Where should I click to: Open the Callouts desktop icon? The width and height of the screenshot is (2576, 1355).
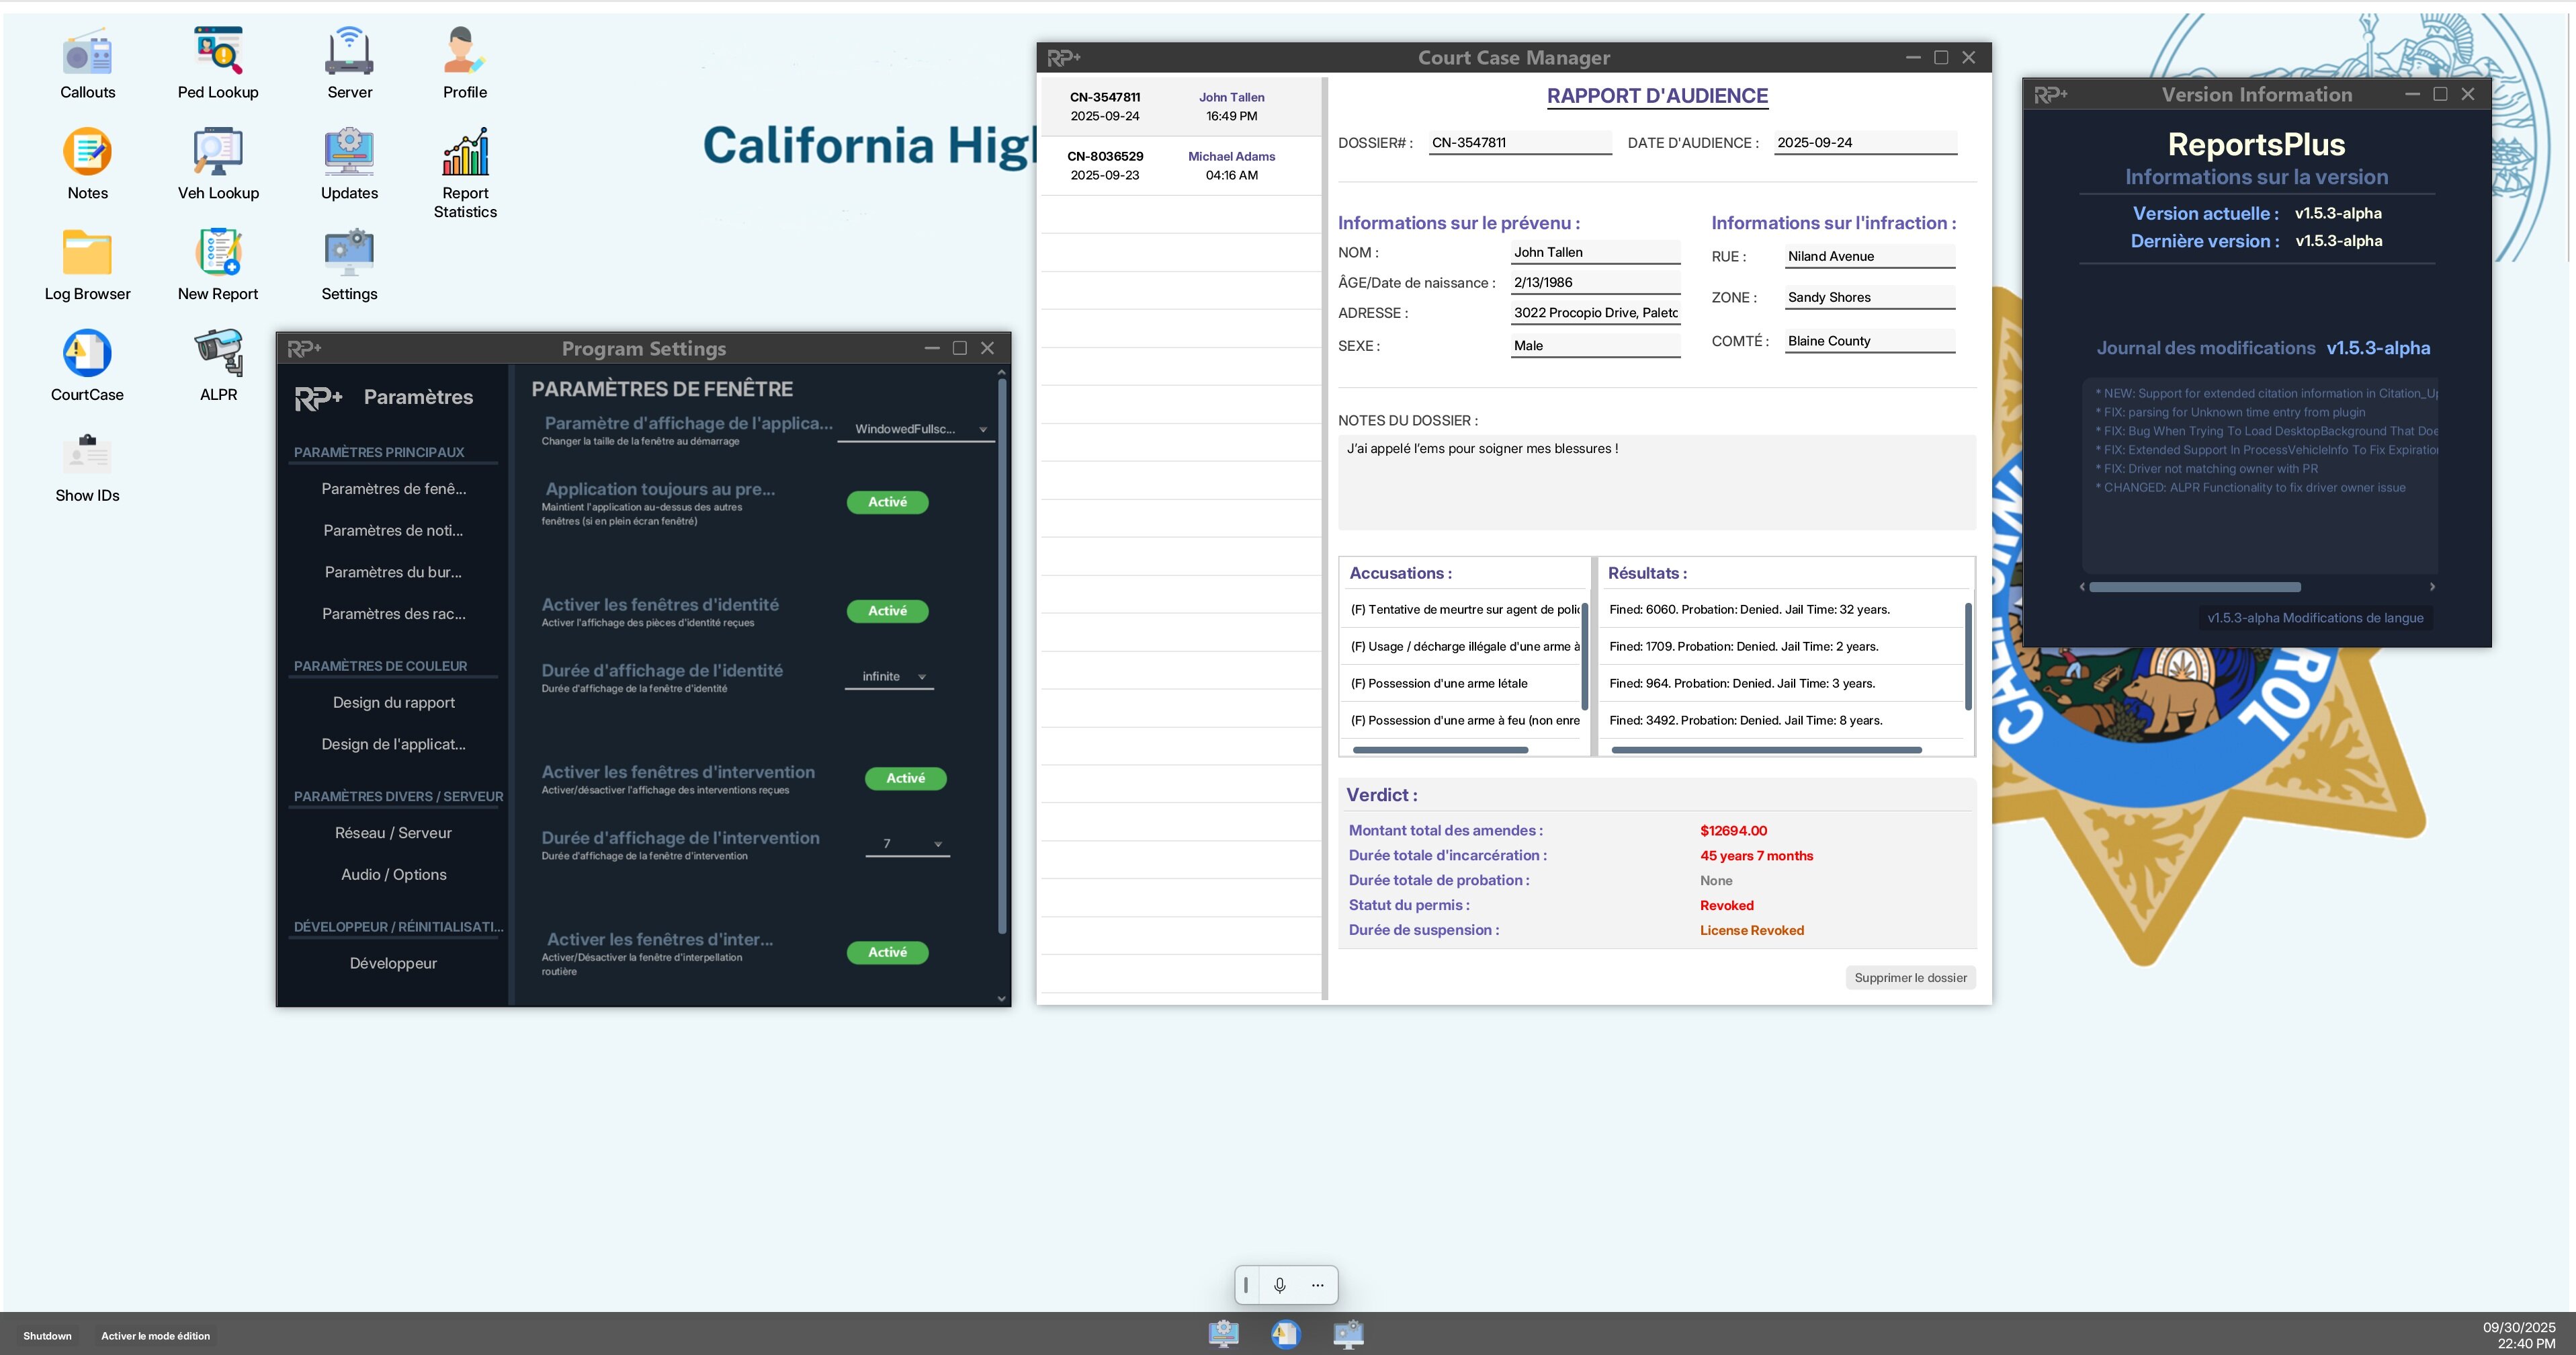[x=87, y=55]
